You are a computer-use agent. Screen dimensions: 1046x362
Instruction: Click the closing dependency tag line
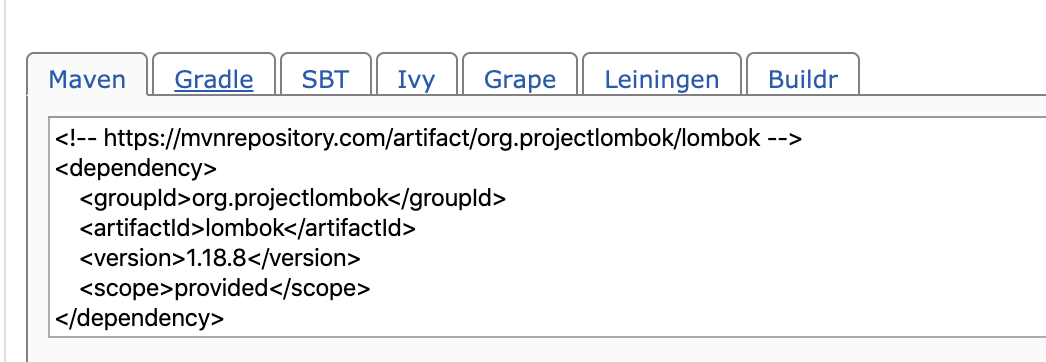(139, 318)
